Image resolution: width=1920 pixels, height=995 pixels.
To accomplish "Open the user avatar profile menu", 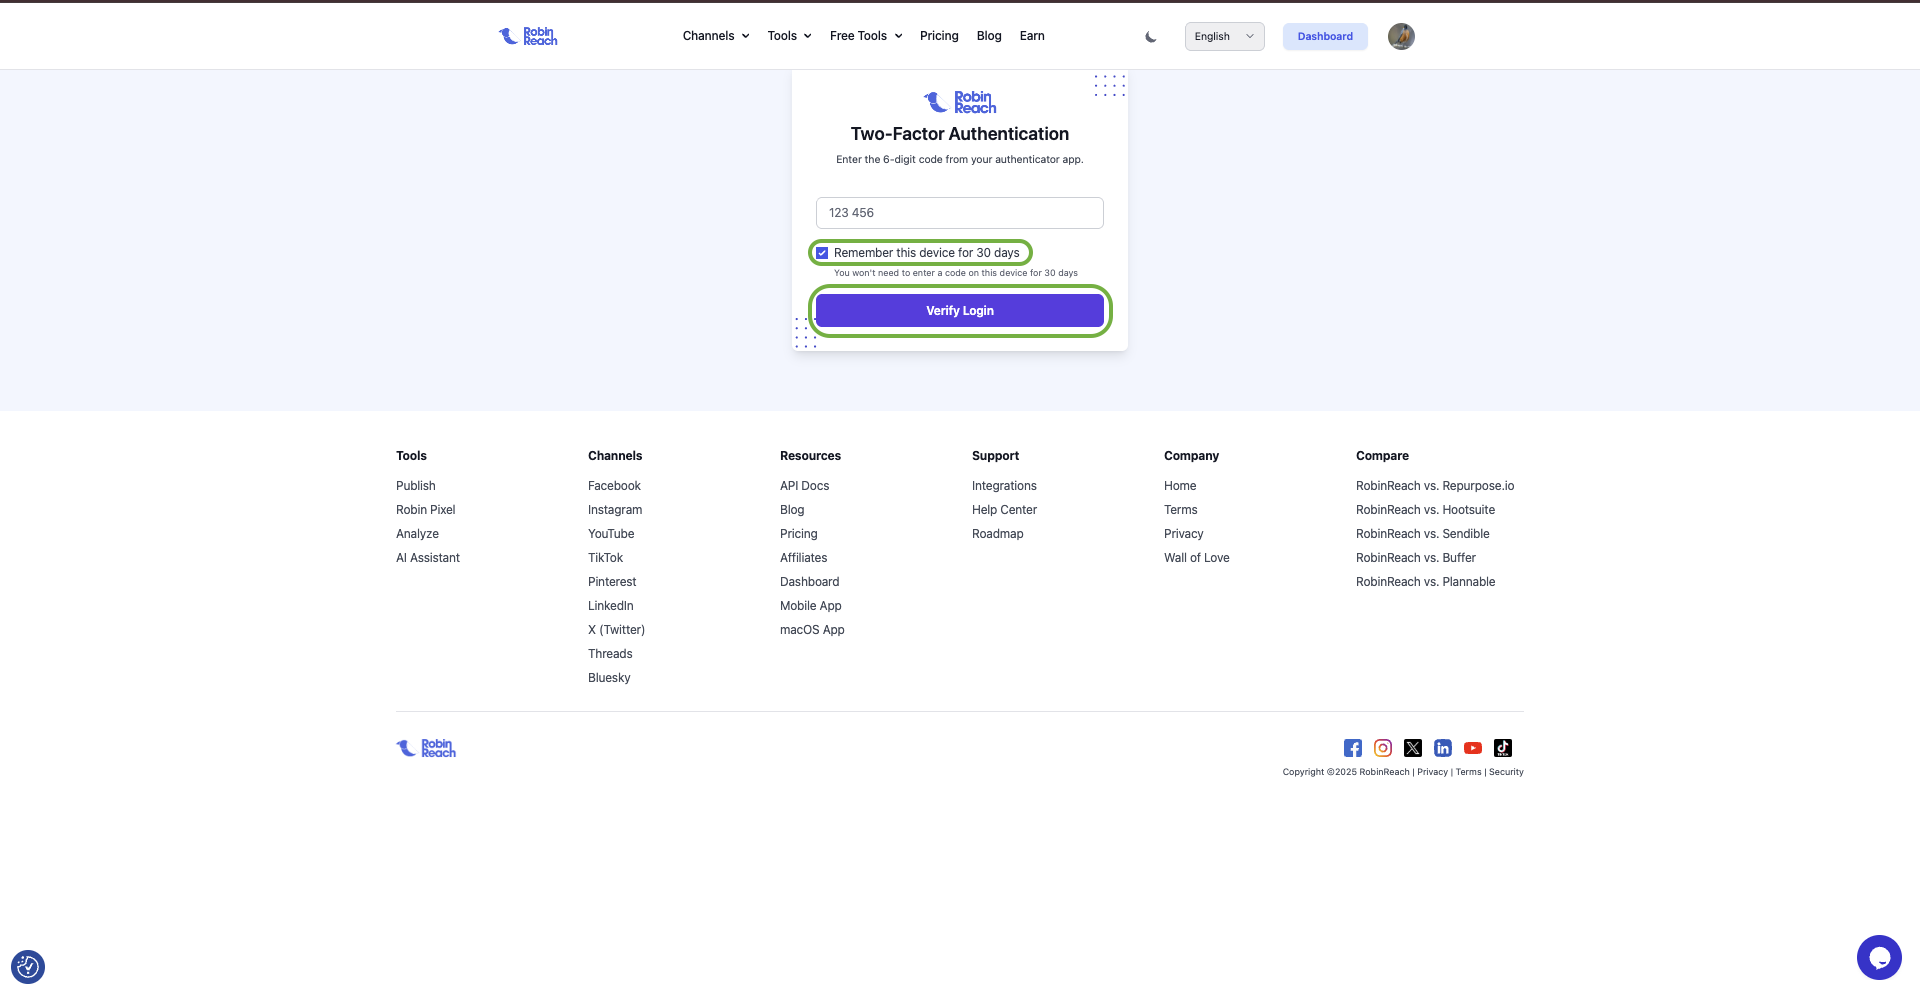I will click(x=1401, y=36).
